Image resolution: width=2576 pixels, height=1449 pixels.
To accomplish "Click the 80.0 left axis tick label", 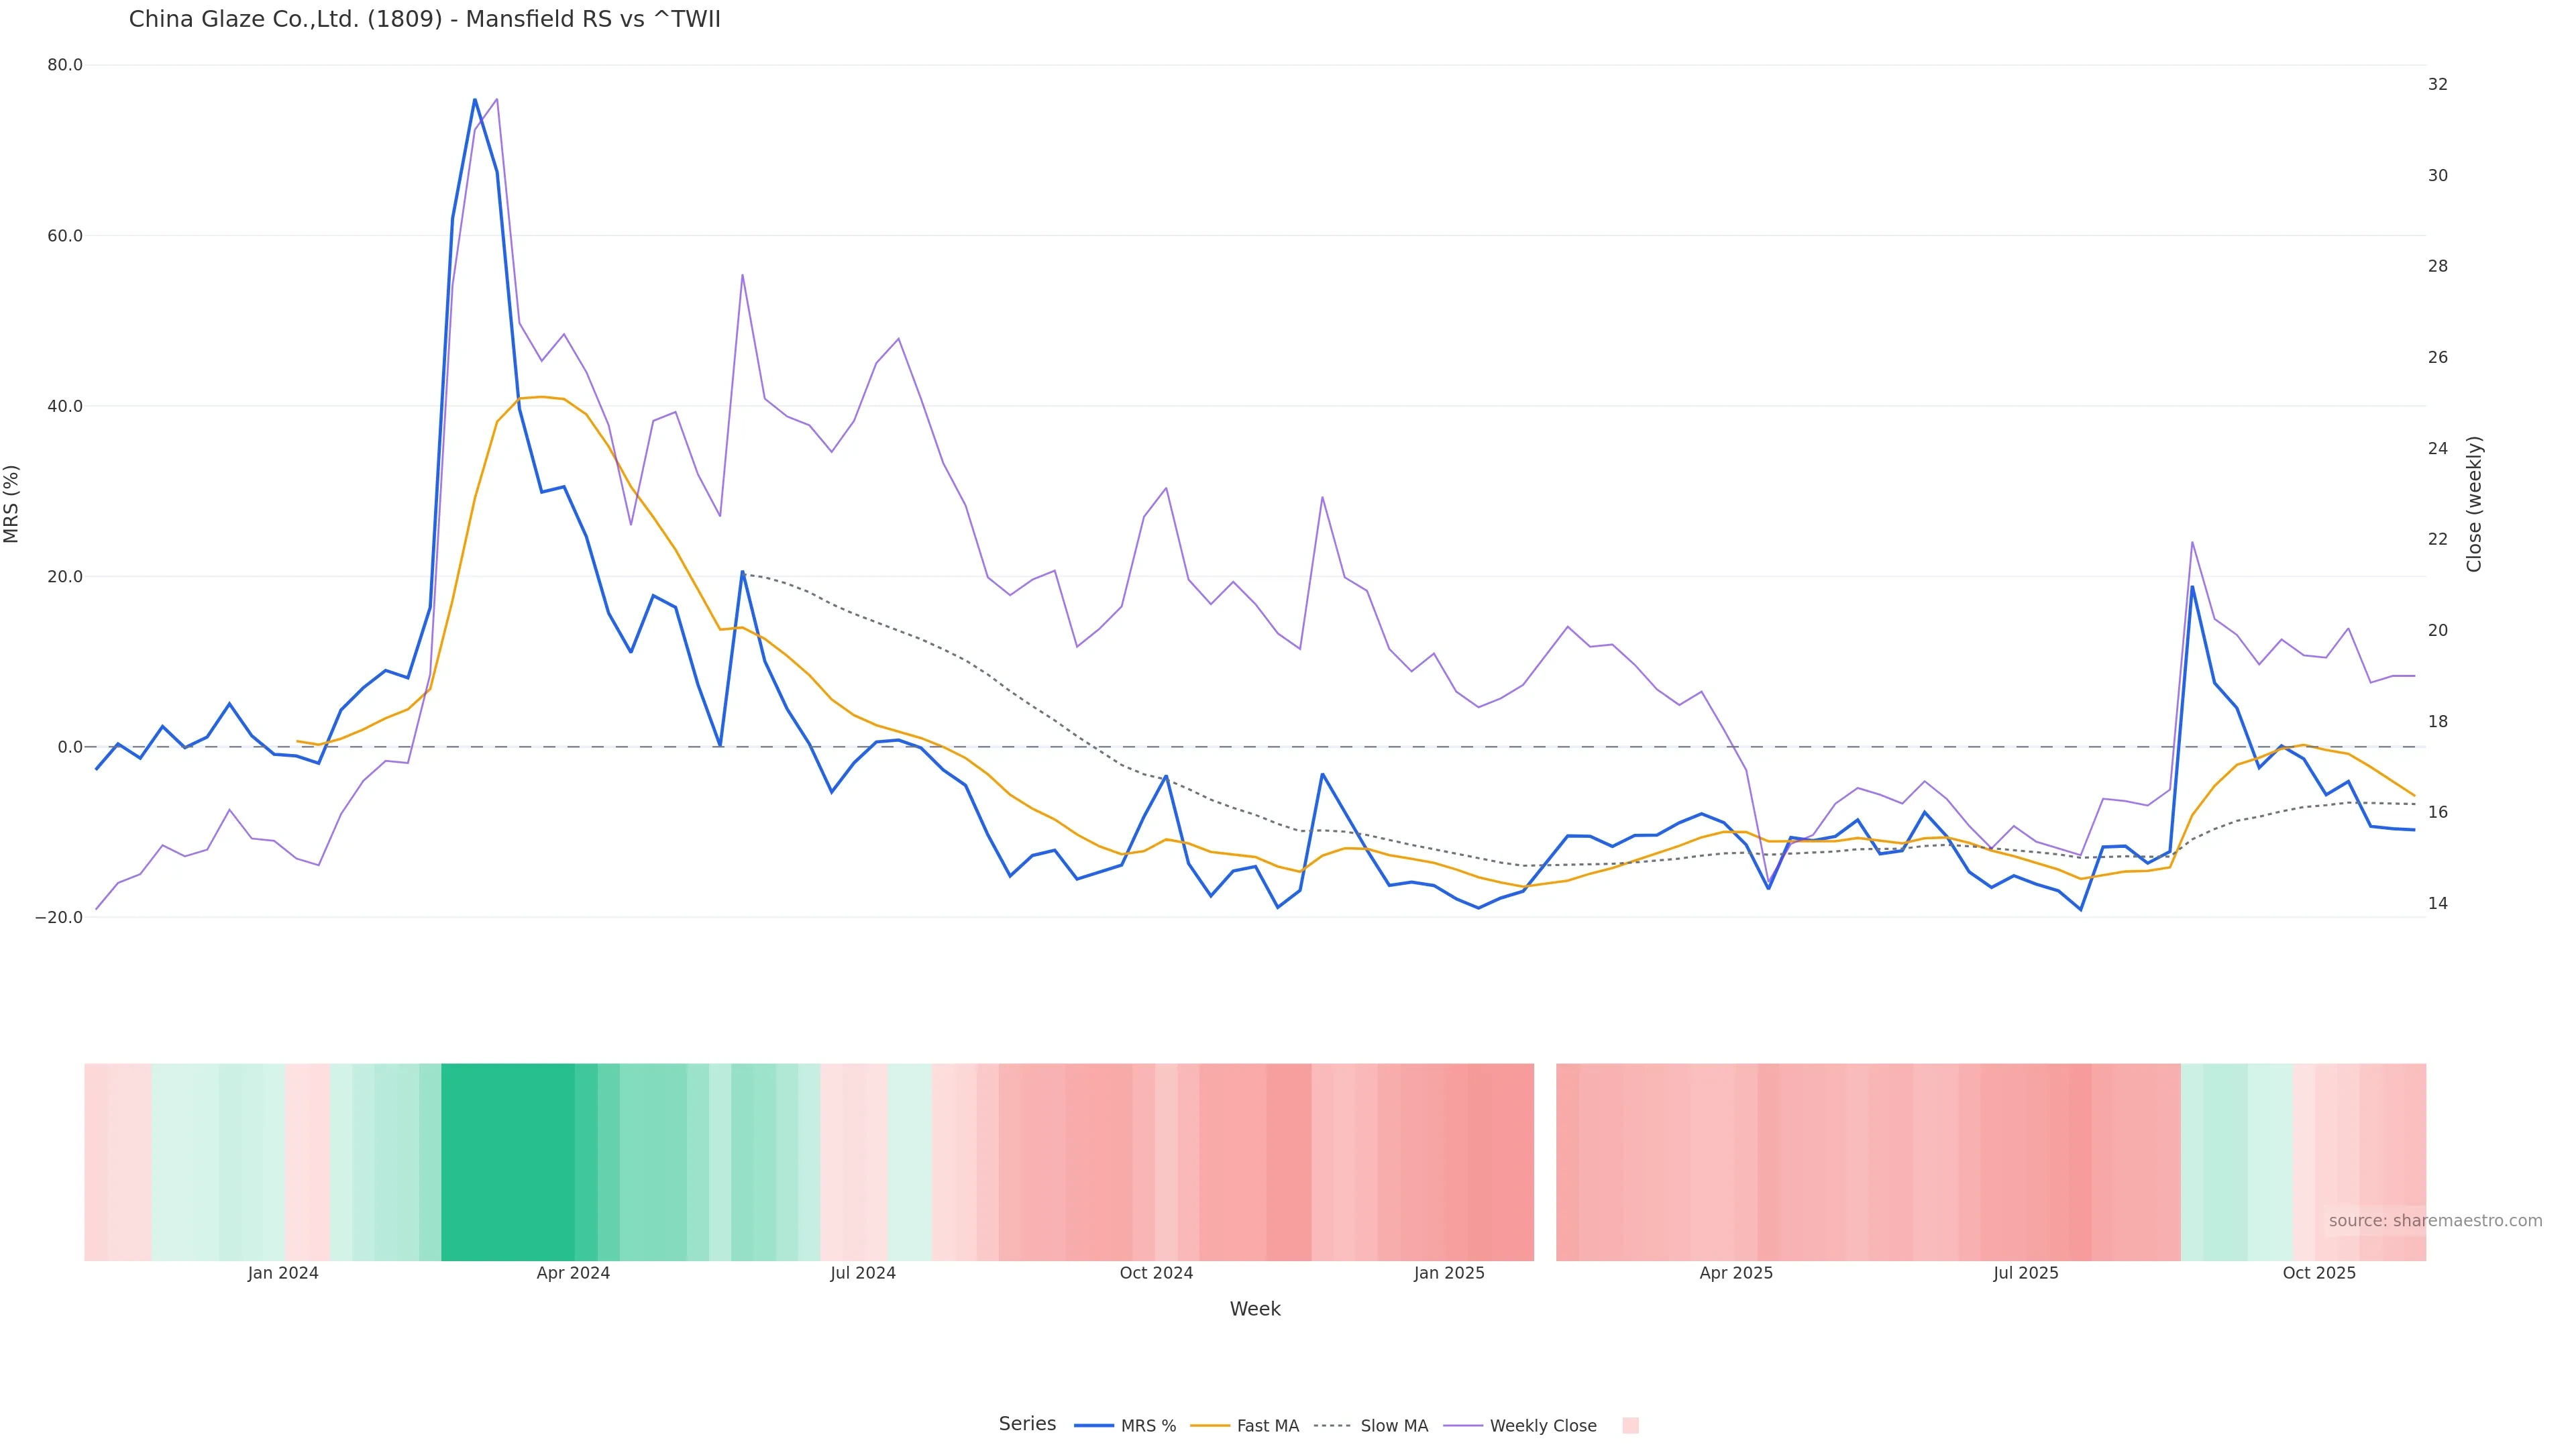I will point(65,65).
